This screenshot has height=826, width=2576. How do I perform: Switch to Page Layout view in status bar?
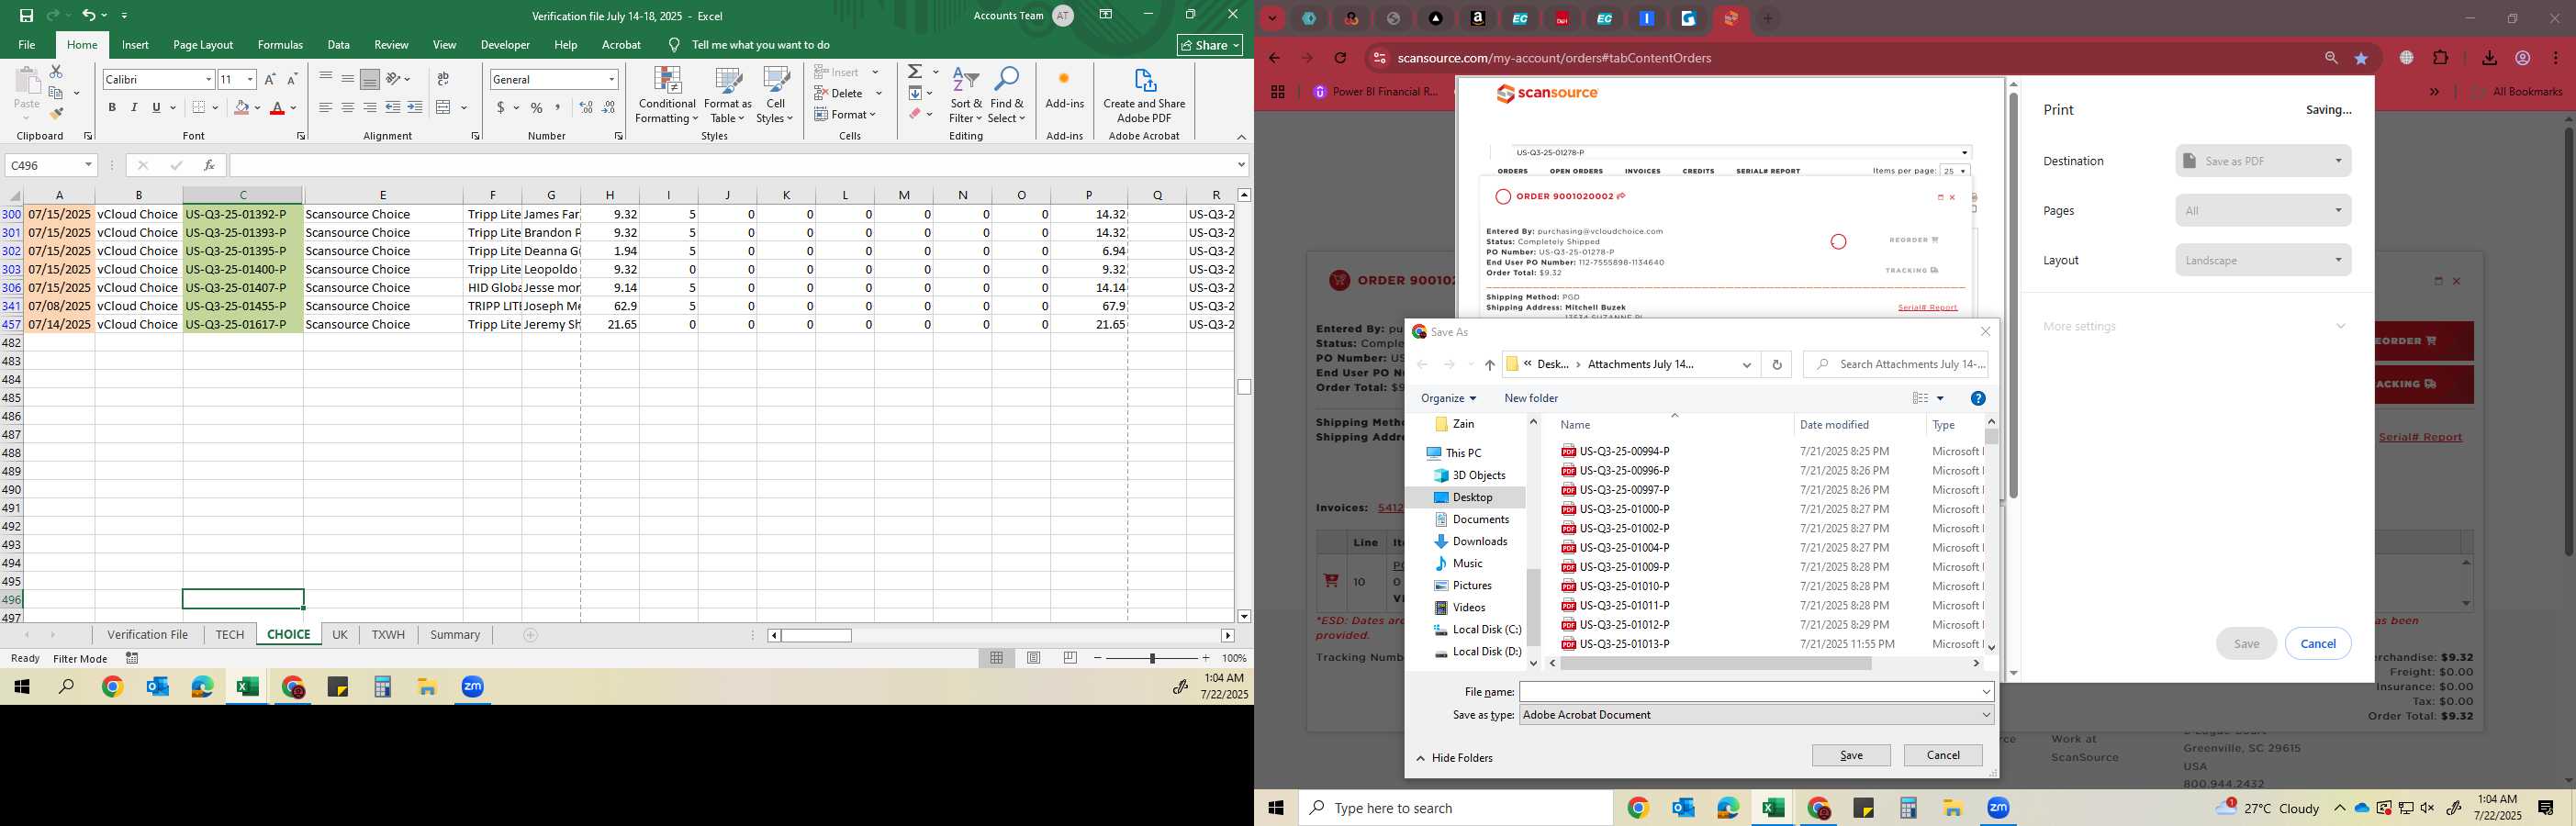1034,658
